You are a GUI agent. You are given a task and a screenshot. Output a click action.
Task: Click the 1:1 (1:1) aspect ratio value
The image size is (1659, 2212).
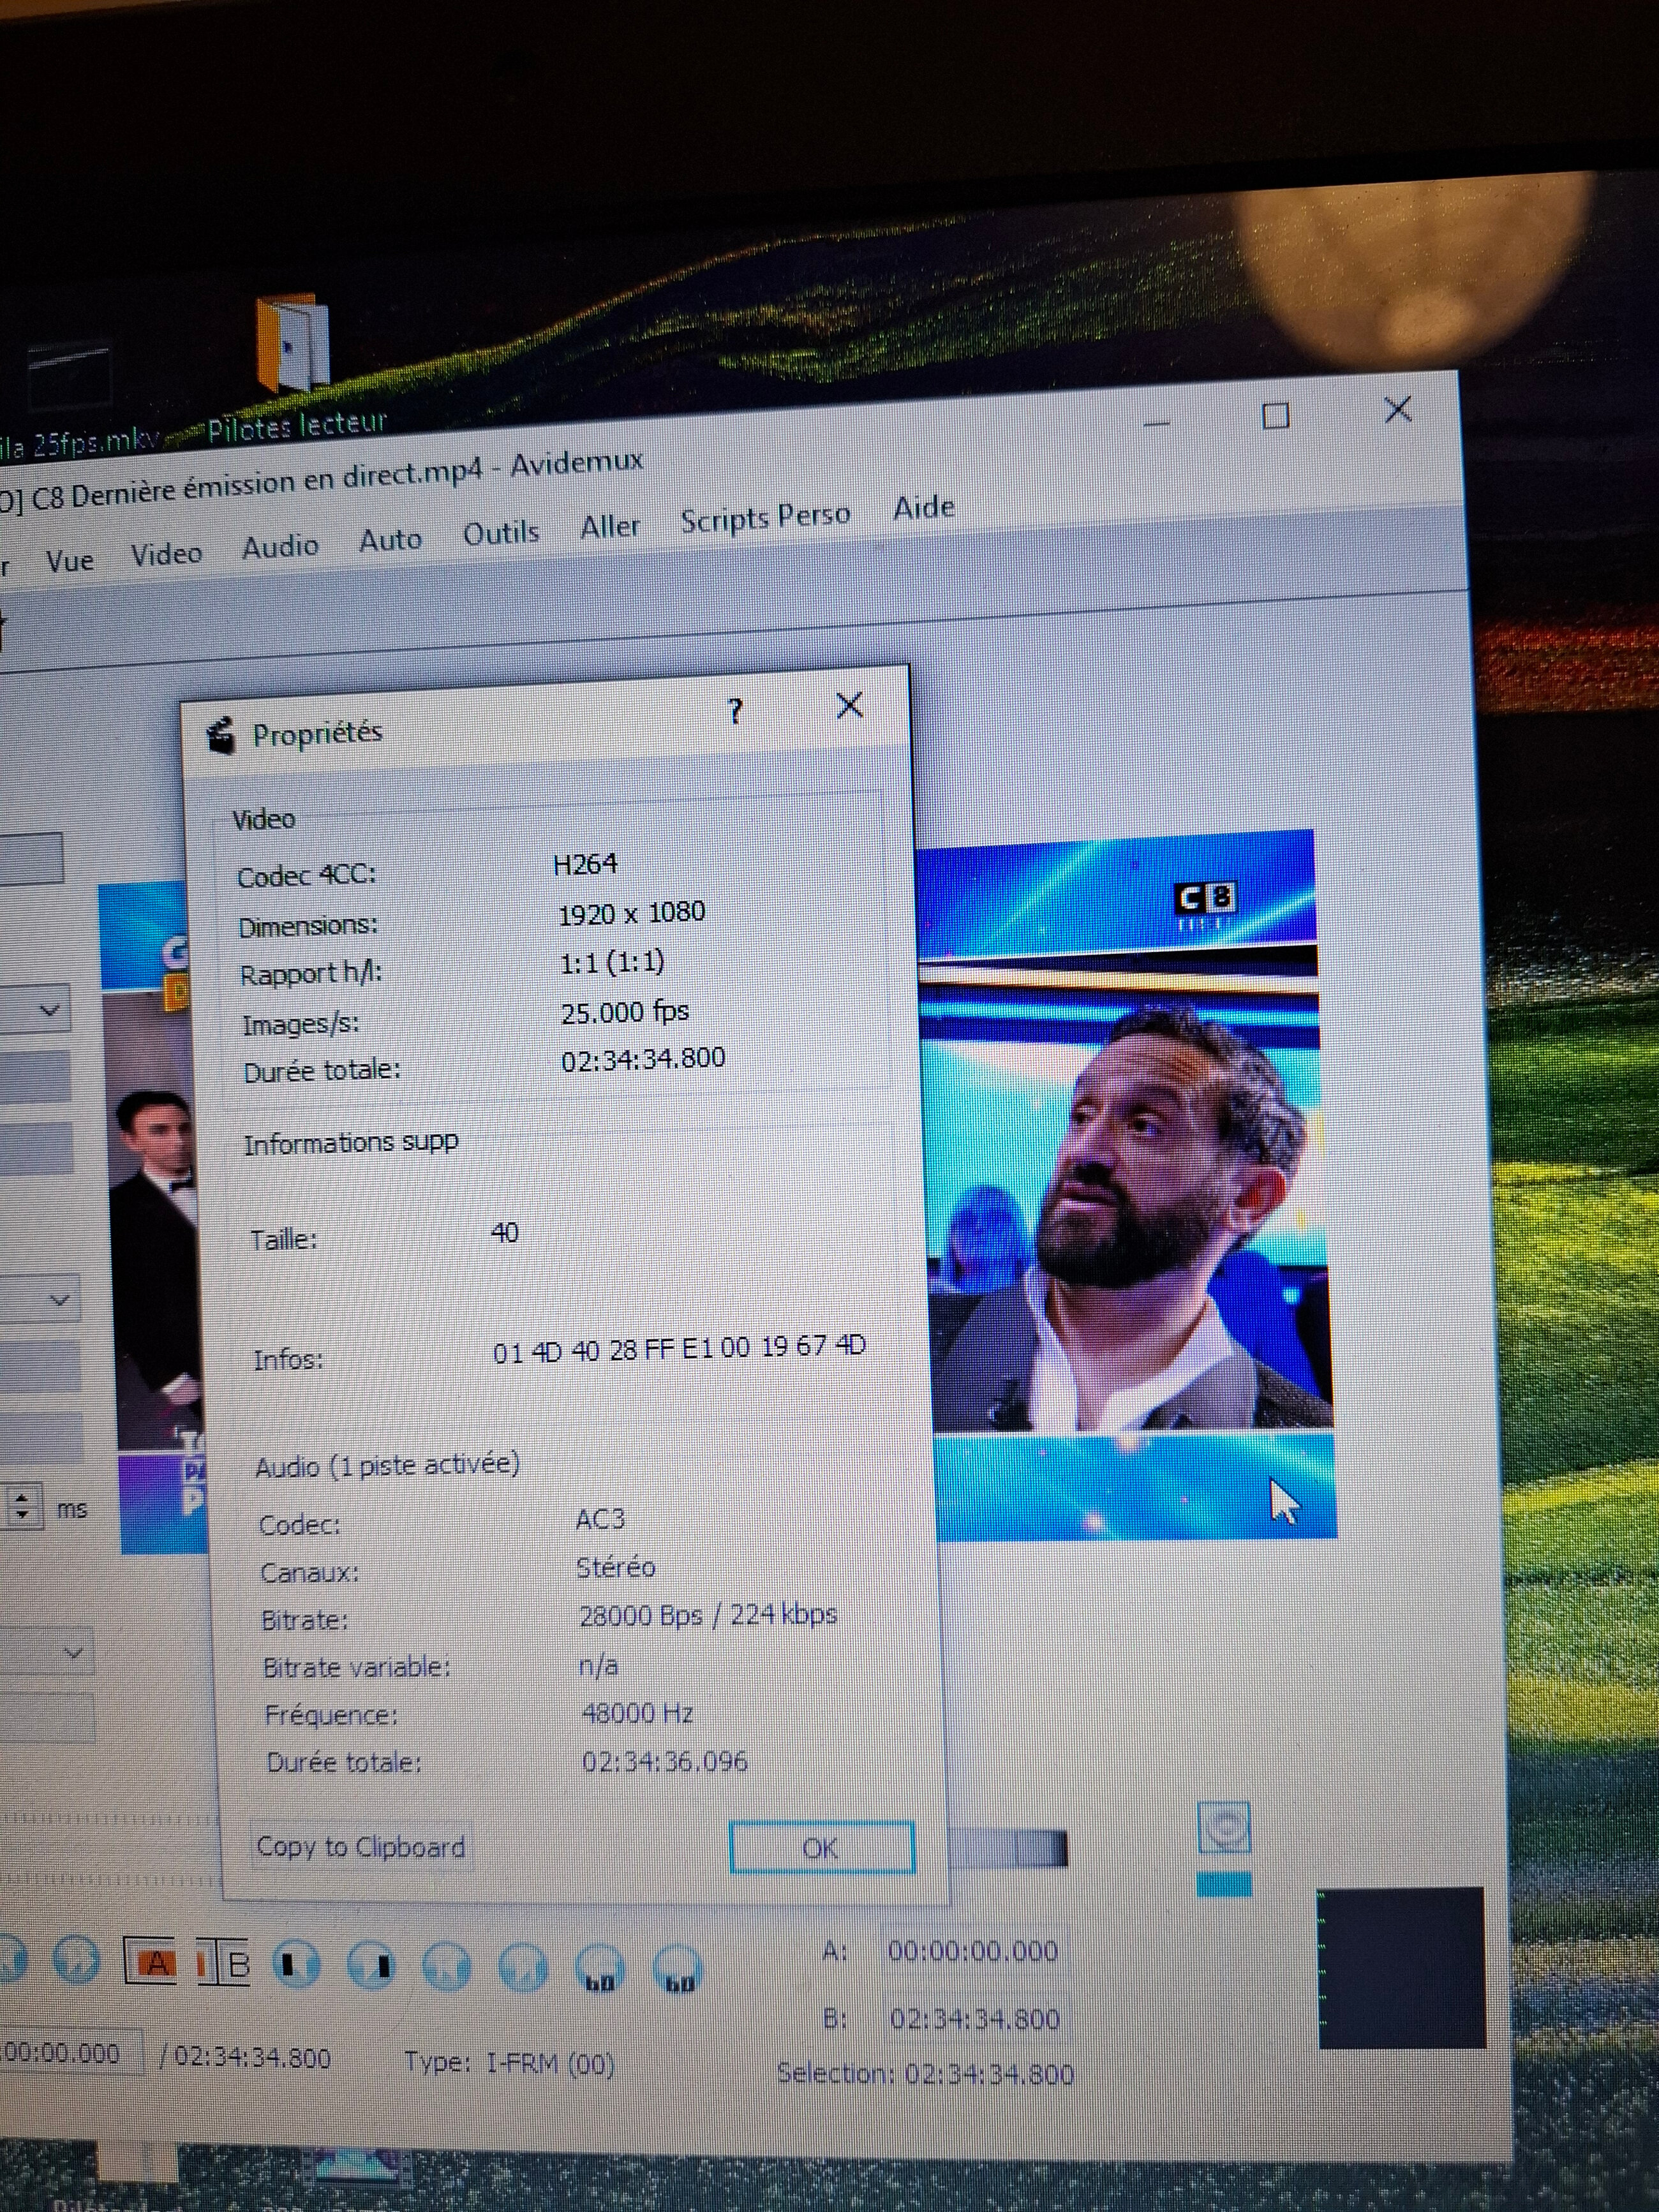pos(612,963)
